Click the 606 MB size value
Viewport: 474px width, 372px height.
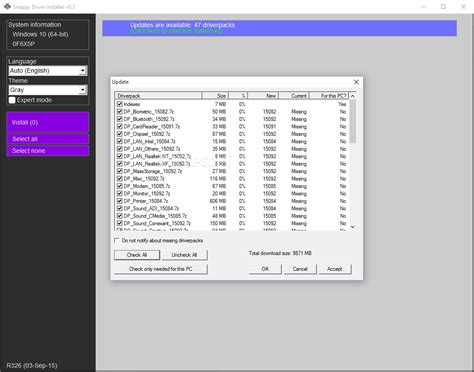click(218, 201)
